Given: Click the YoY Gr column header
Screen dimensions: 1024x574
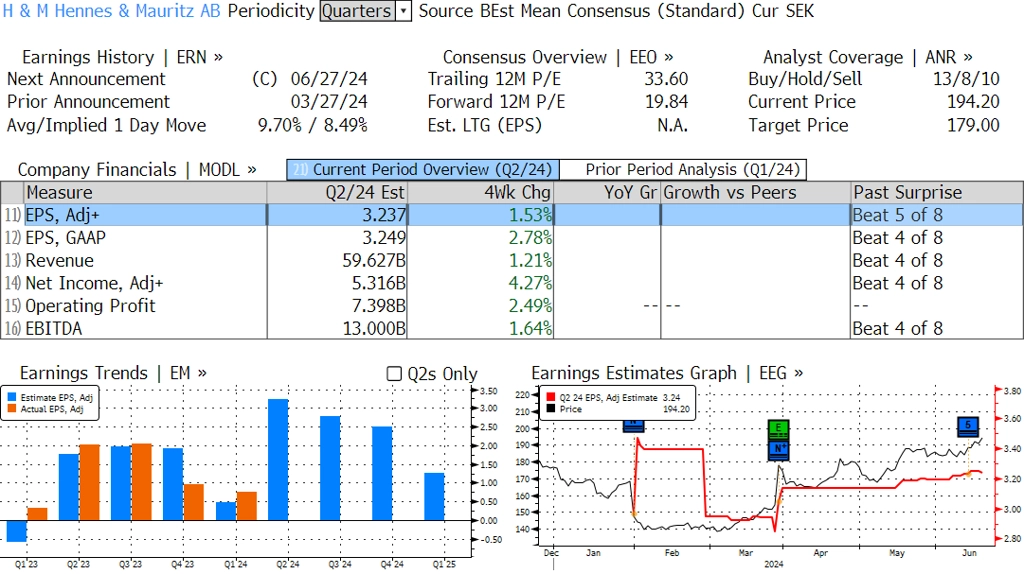Looking at the screenshot, I should coord(607,193).
